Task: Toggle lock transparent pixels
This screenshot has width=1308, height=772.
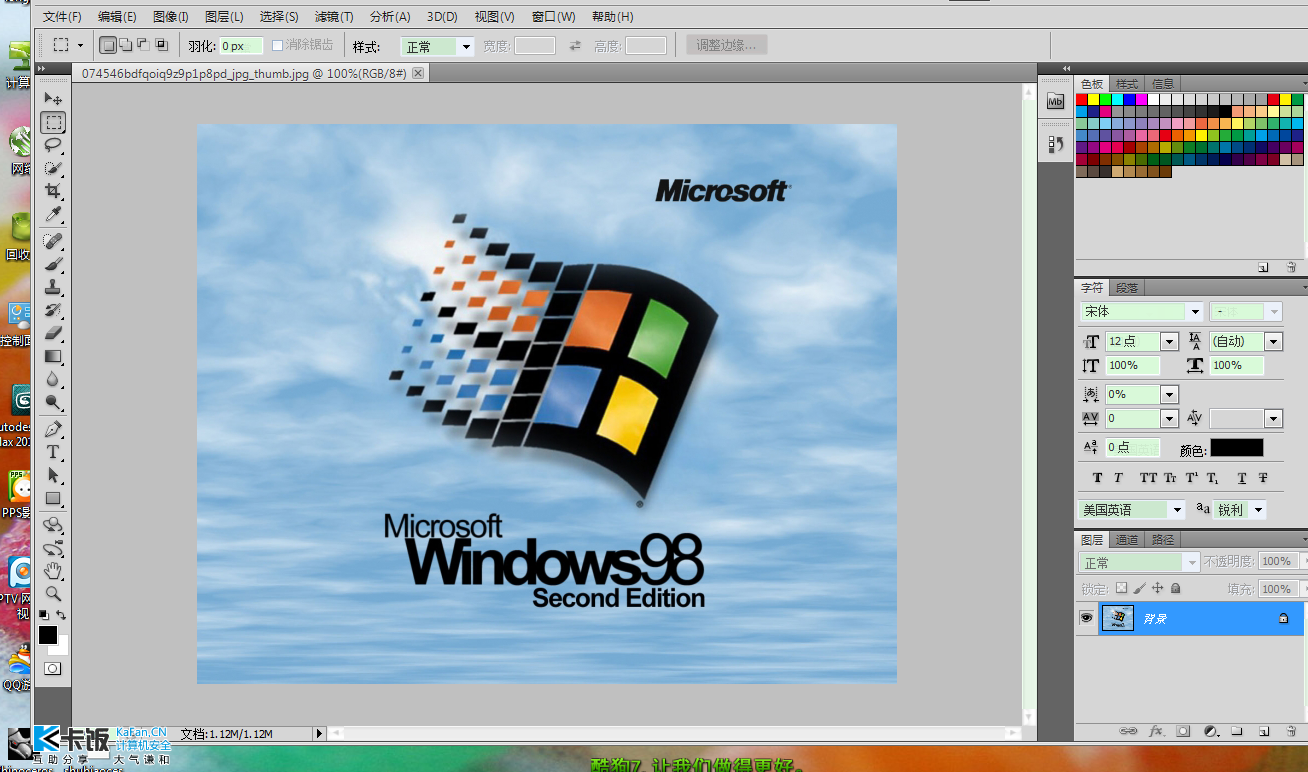Action: pyautogui.click(x=1121, y=589)
